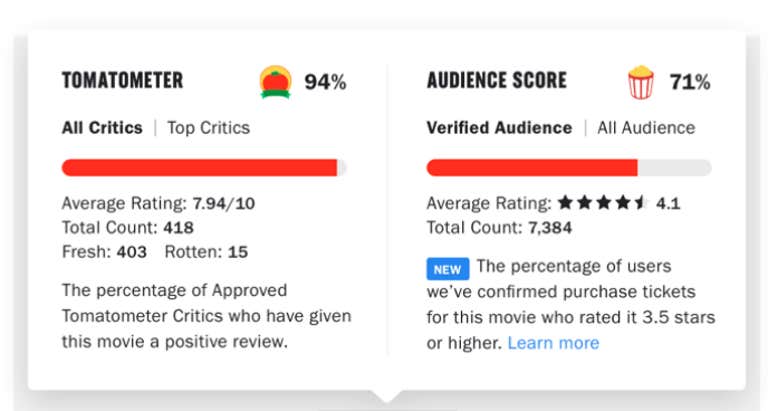Click the TOMATOMETER heading
Image resolution: width=768 pixels, height=411 pixels.
click(122, 80)
